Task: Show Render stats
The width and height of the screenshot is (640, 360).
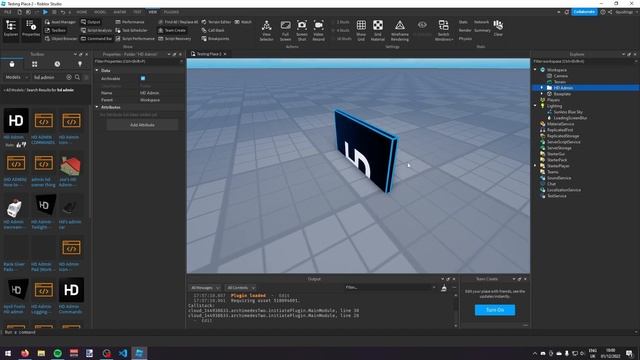Action: pyautogui.click(x=465, y=30)
